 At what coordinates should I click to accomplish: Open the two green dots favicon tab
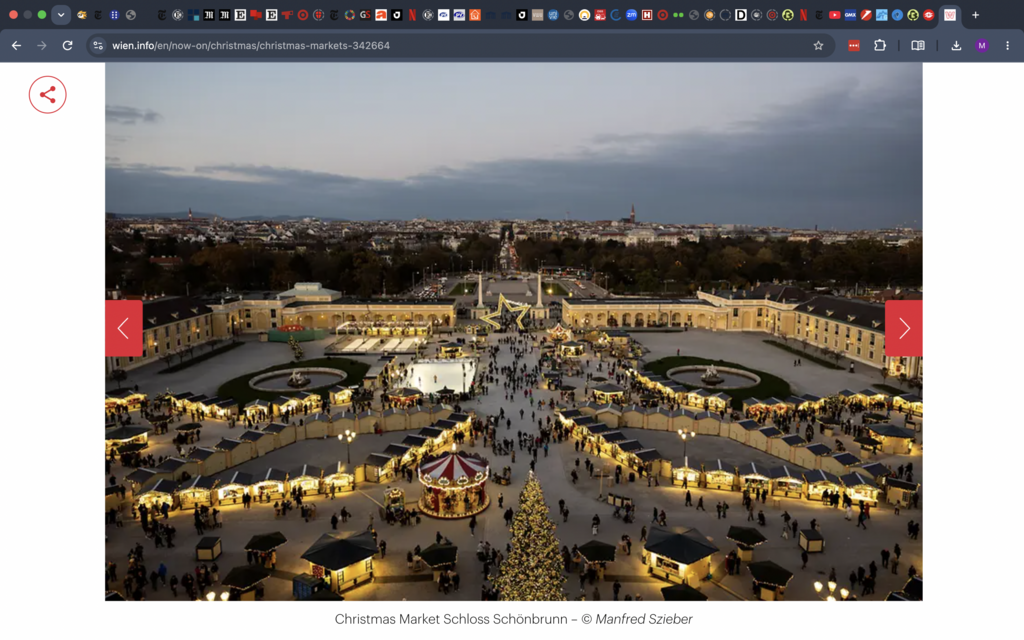[679, 14]
